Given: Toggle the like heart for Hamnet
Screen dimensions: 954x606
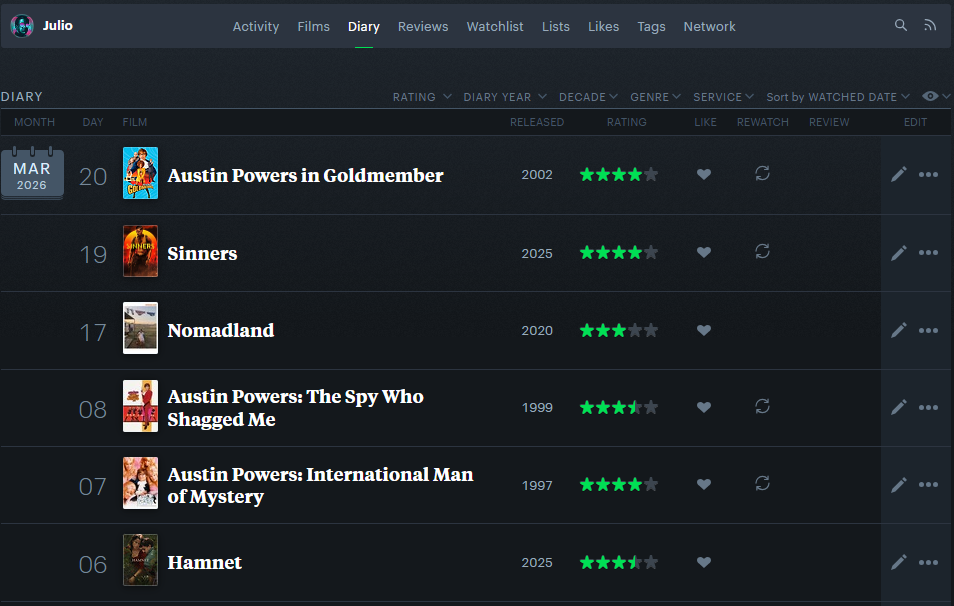Looking at the screenshot, I should coord(704,562).
